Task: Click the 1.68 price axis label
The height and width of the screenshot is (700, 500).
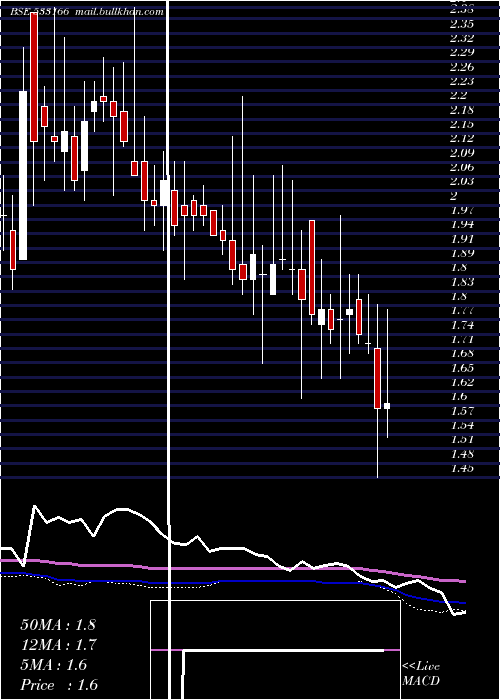Action: 462,353
